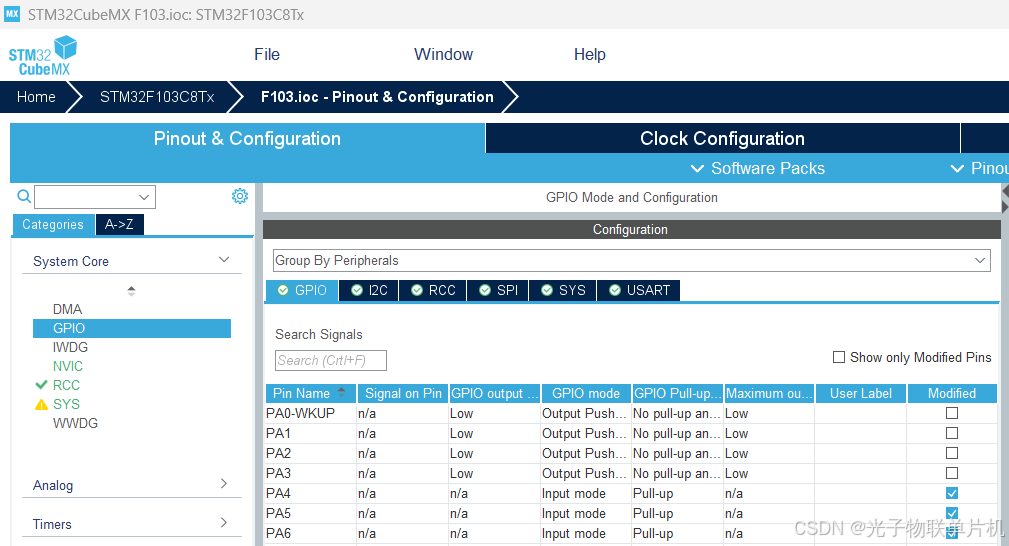The height and width of the screenshot is (546, 1009).
Task: Open the Help menu
Action: pyautogui.click(x=589, y=55)
